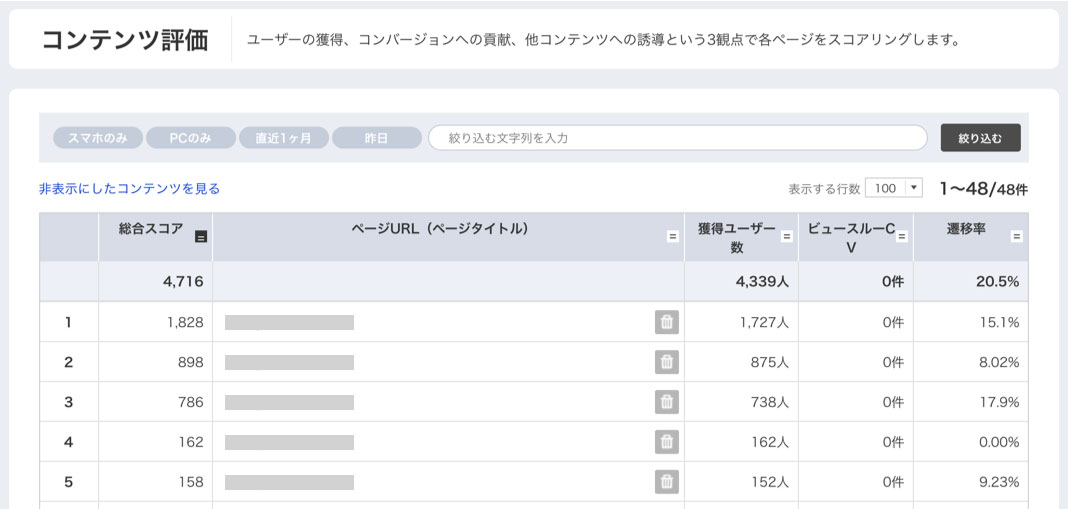Sort by 獲得ユーザー数 column icon
The image size is (1068, 509).
[x=787, y=236]
